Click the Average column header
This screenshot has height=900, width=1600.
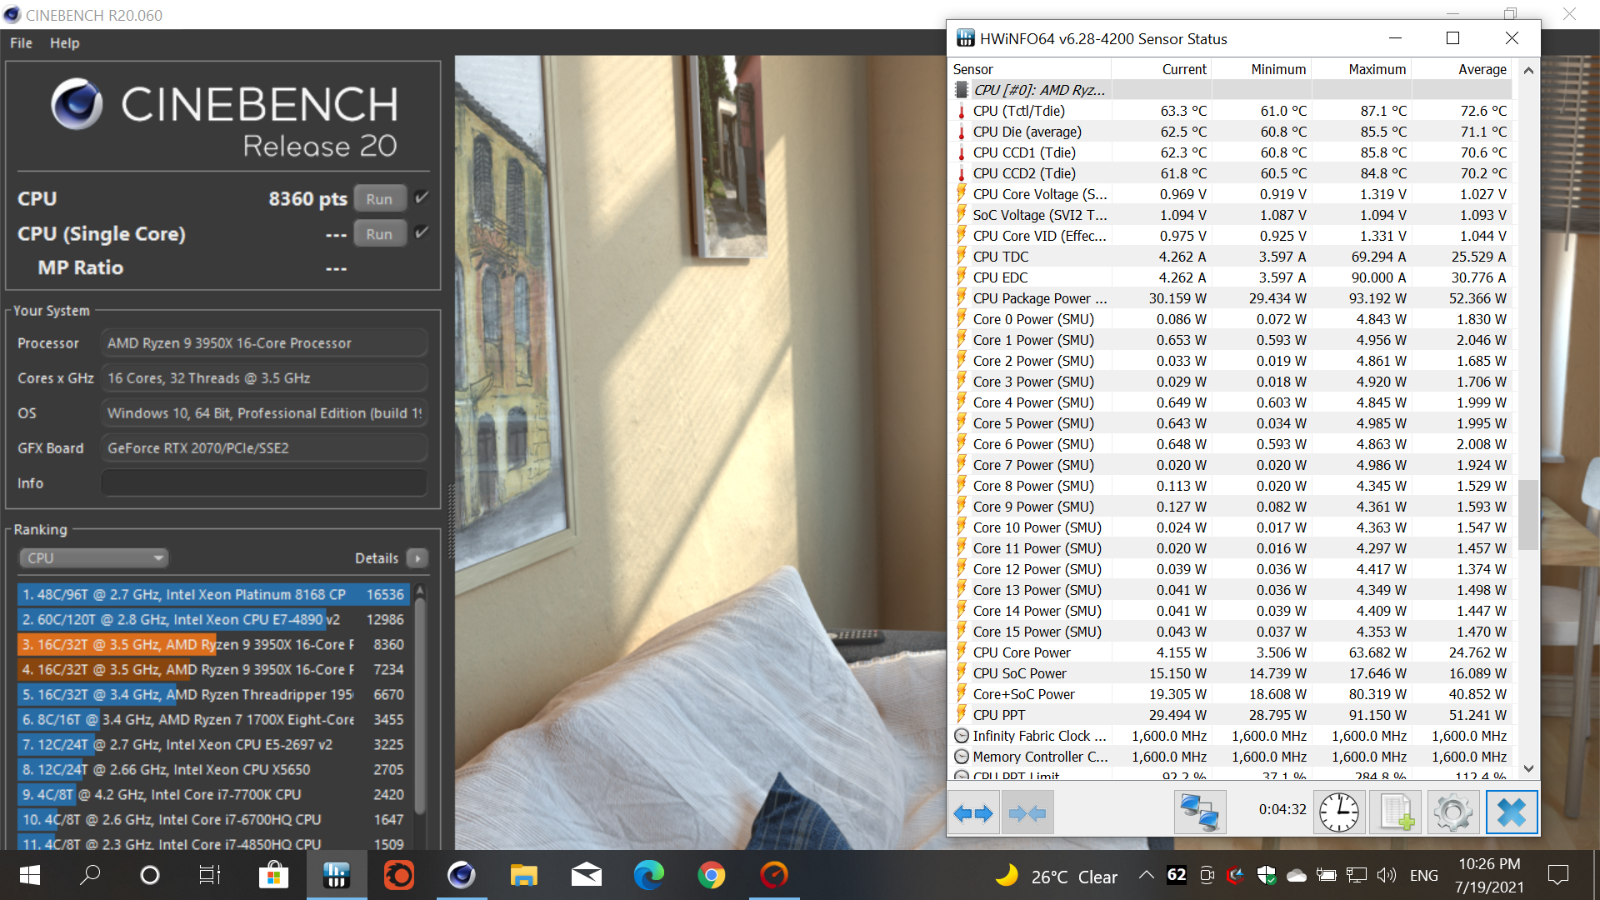pos(1464,69)
